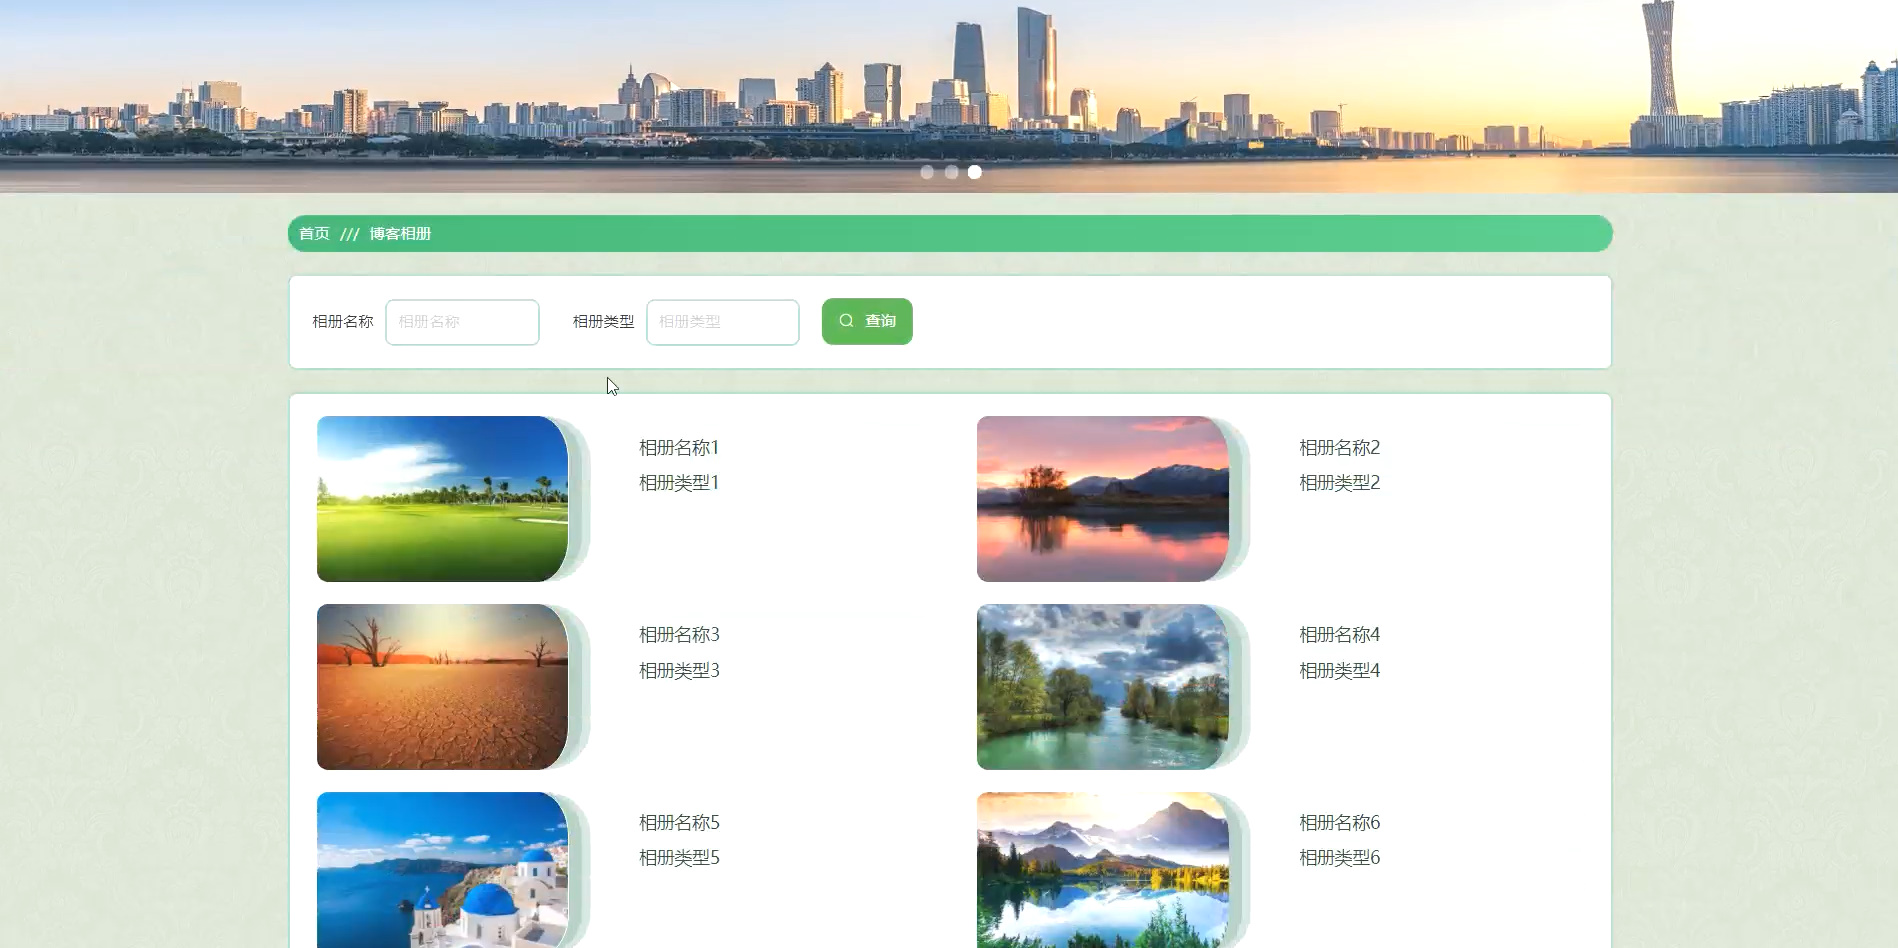
Task: Click the text 相册名称3
Action: (679, 634)
